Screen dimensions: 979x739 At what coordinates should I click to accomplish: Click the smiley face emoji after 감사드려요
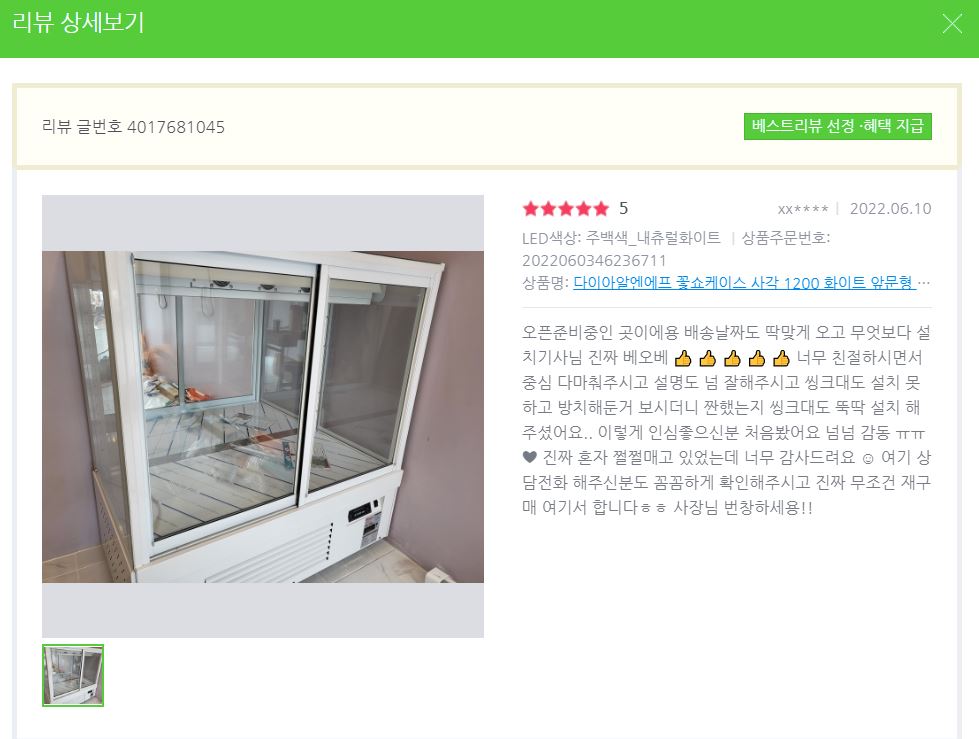868,458
